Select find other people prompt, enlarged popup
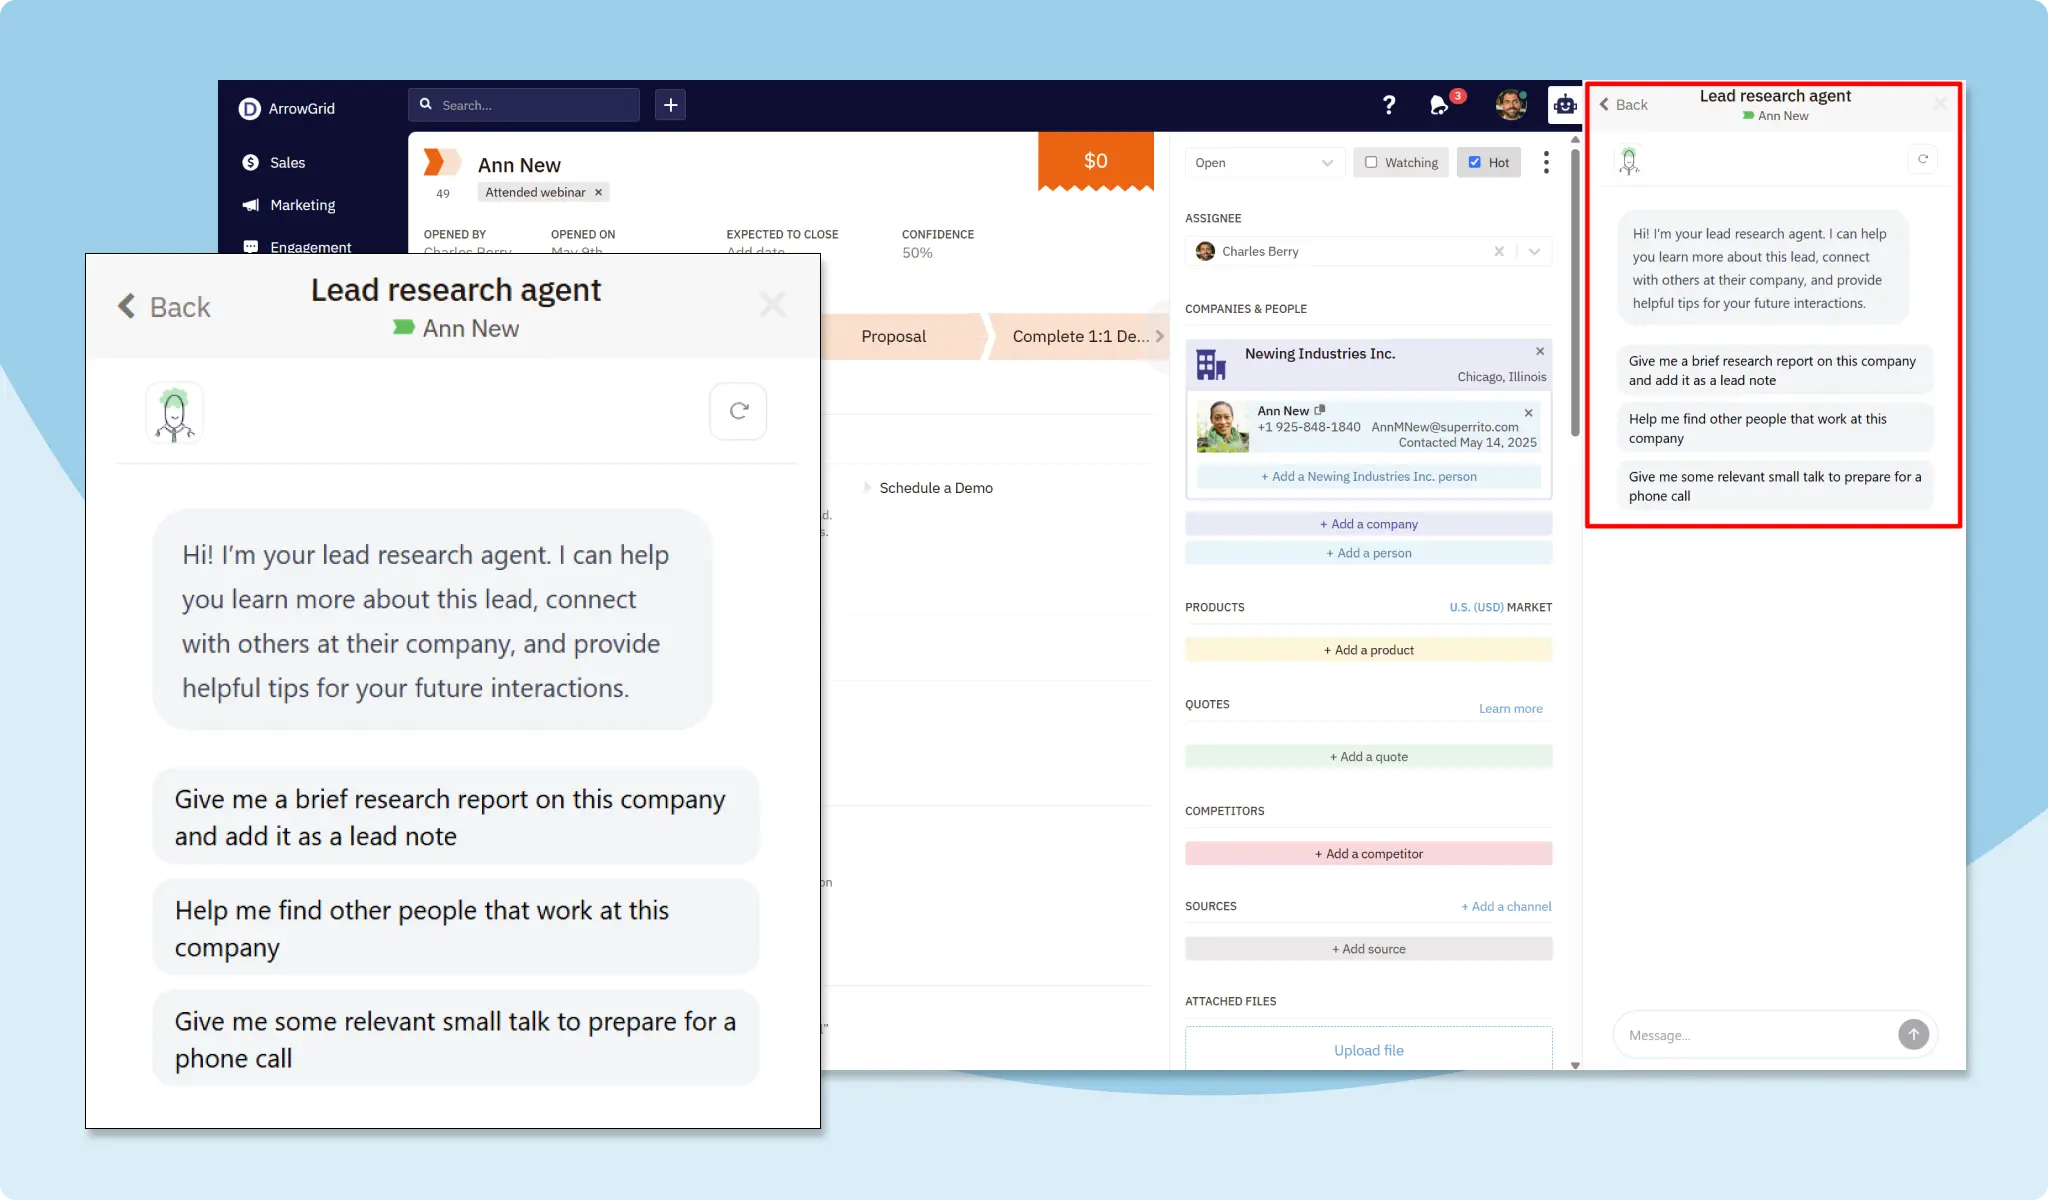This screenshot has height=1200, width=2048. click(455, 928)
